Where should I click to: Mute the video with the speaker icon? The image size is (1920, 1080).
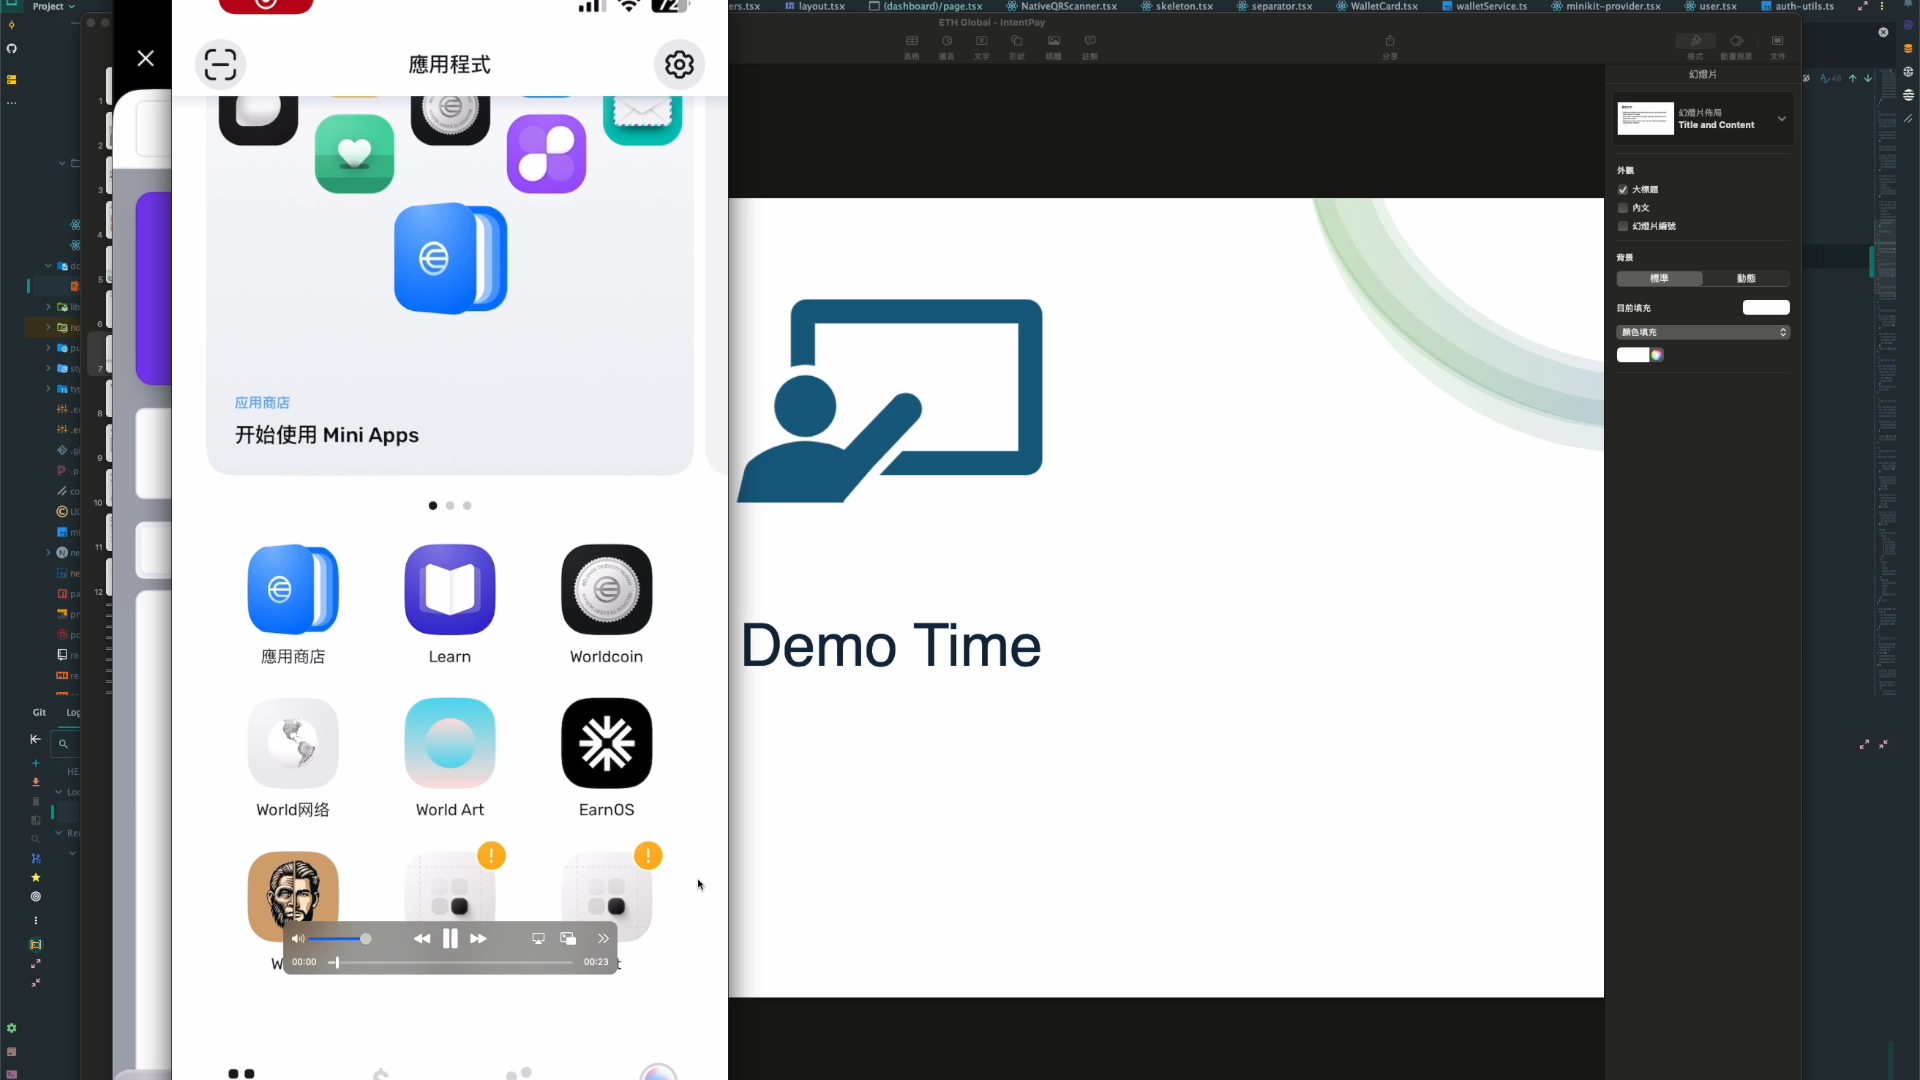(x=298, y=938)
